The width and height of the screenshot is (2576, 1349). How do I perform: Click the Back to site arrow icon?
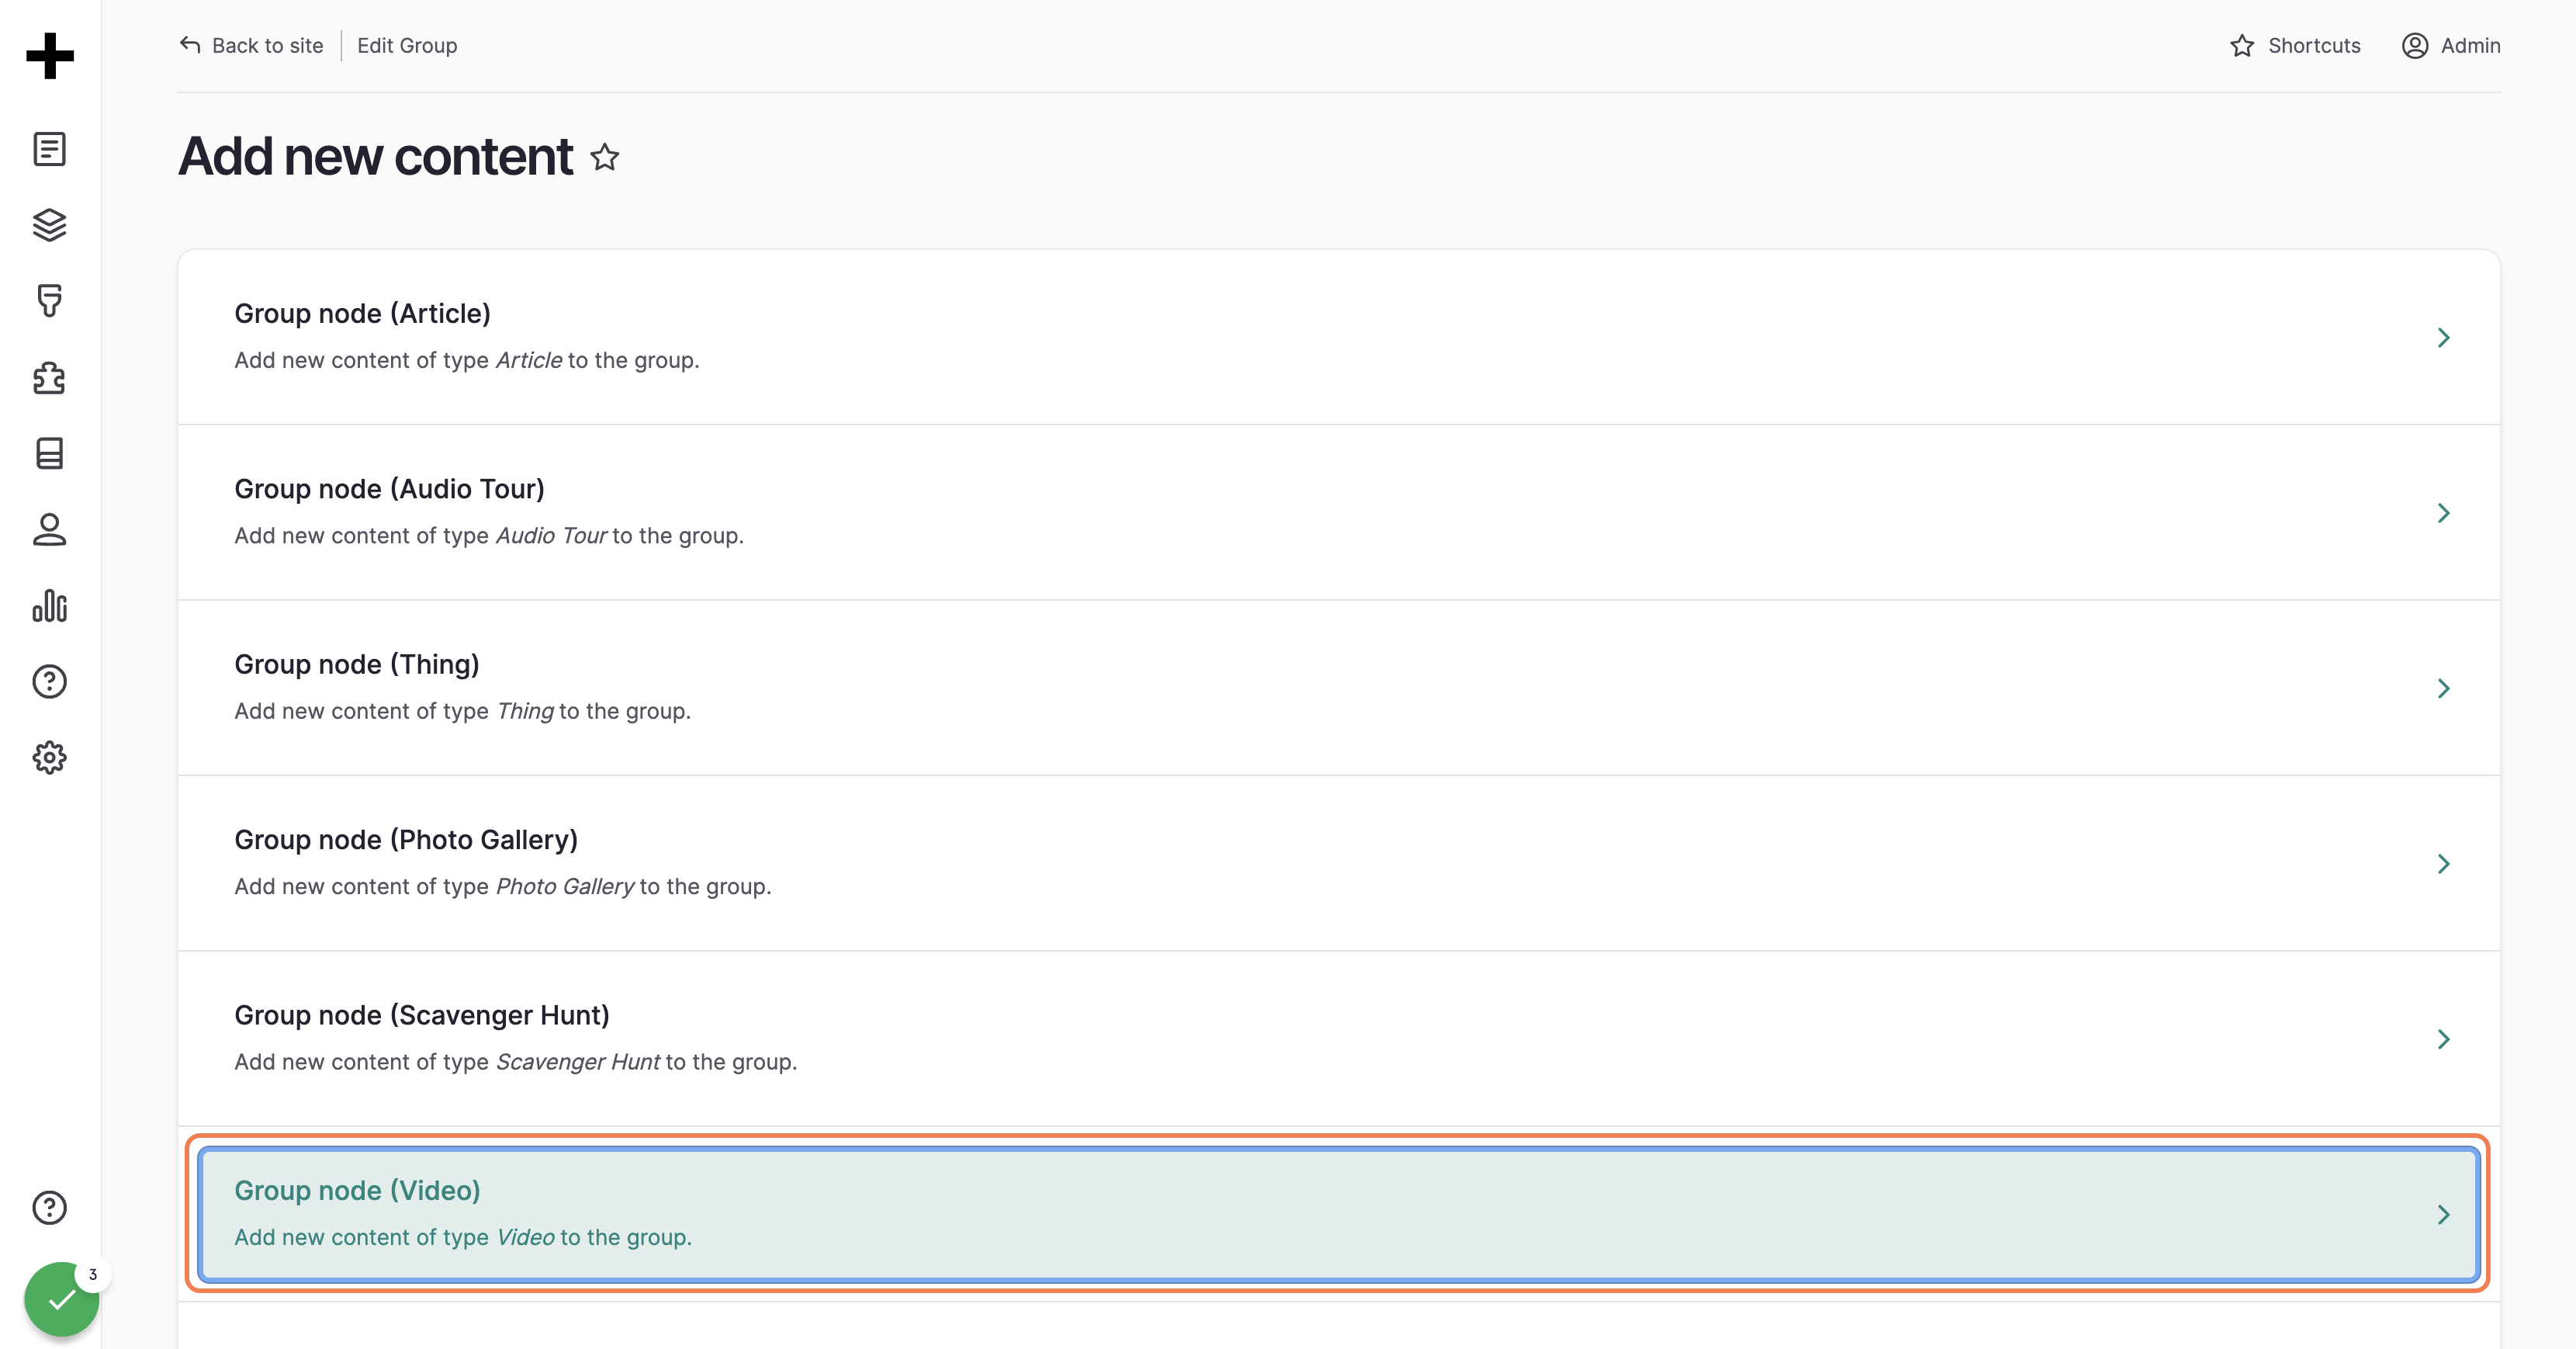tap(190, 45)
